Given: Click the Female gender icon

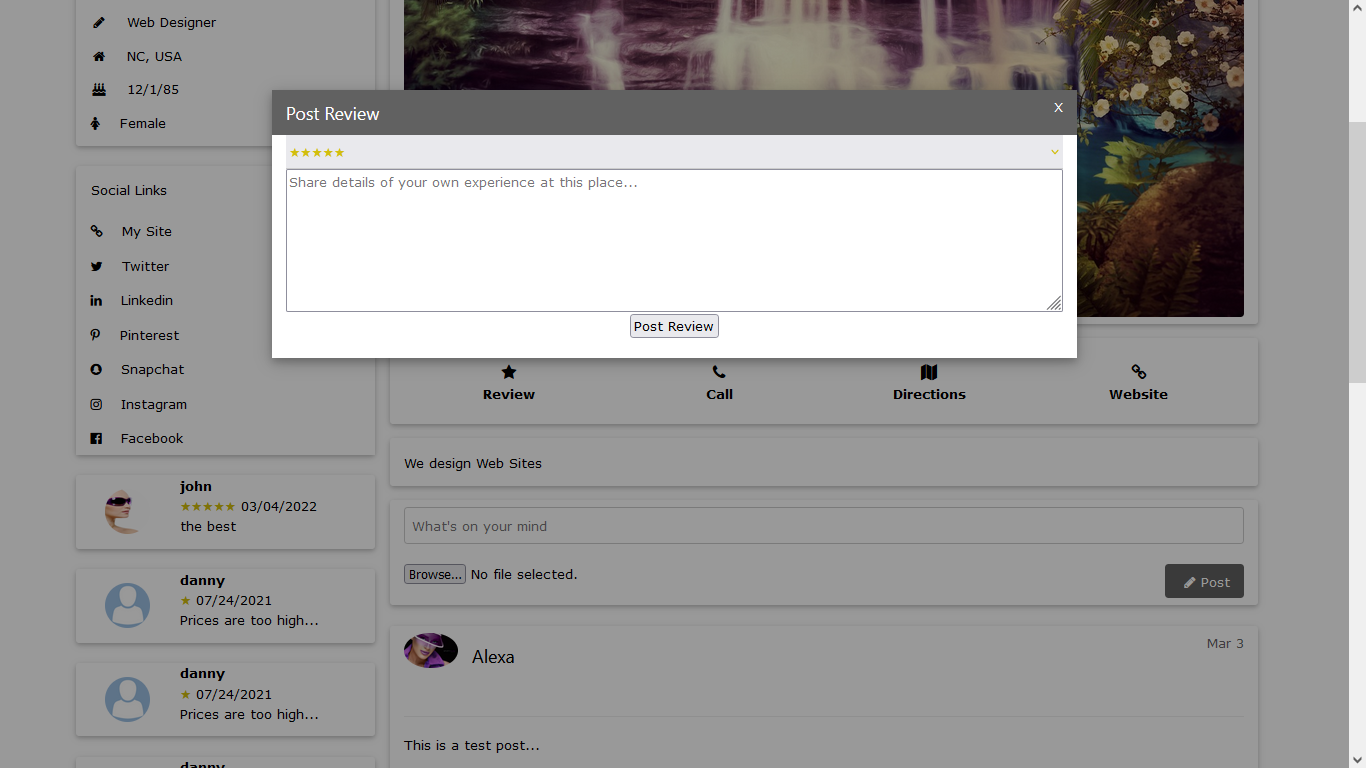Looking at the screenshot, I should tap(96, 123).
